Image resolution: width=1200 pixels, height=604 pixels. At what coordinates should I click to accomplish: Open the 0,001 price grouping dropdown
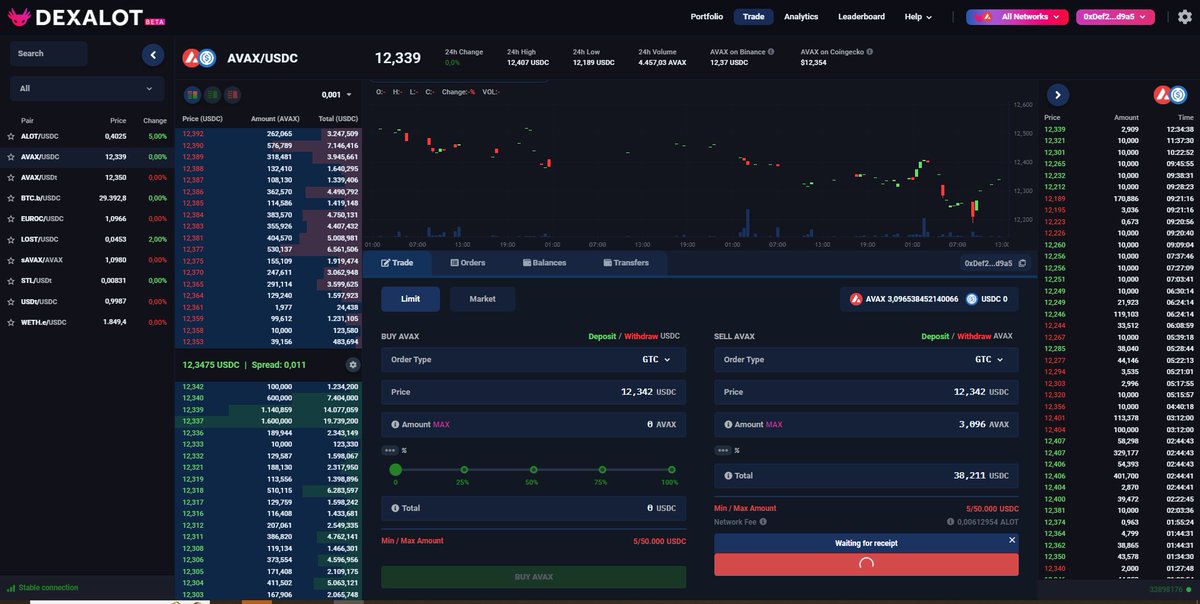337,95
